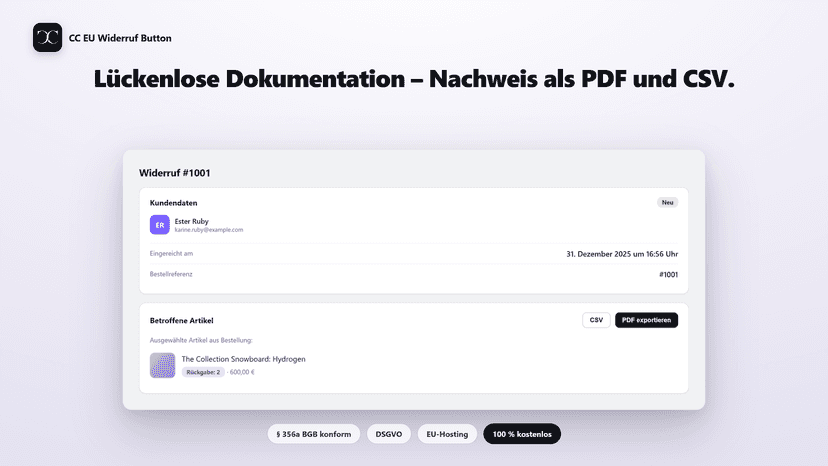Select the § 356a BGB konform pill

point(314,434)
